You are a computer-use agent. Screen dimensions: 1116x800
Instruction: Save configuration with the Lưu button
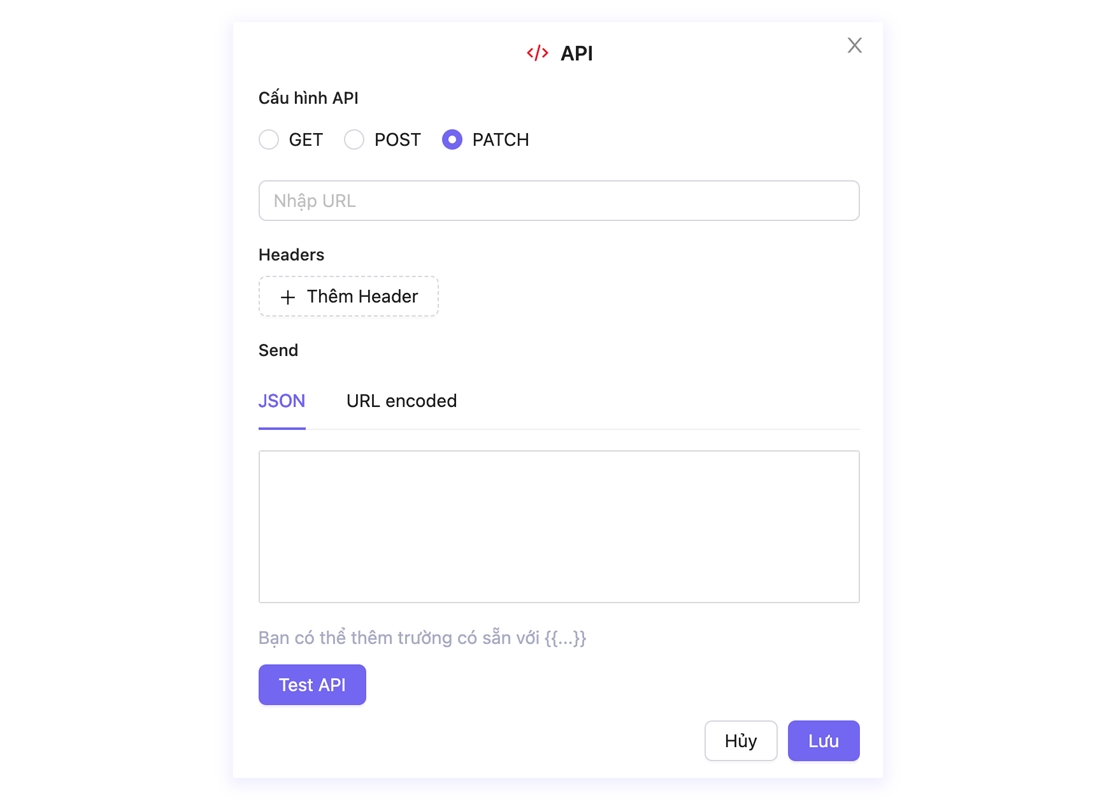click(x=823, y=741)
